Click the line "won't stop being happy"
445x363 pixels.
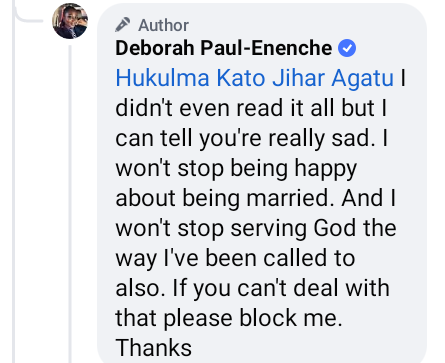click(x=236, y=169)
